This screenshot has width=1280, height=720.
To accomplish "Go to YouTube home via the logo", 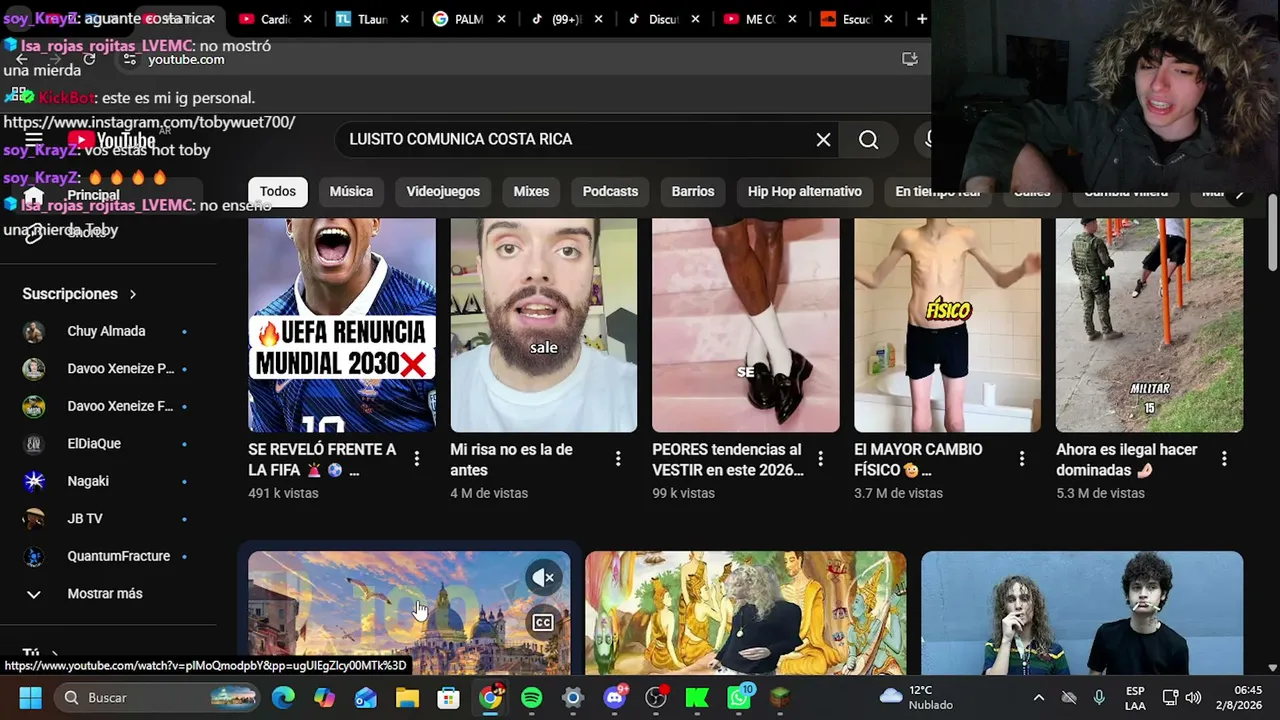I will (111, 140).
